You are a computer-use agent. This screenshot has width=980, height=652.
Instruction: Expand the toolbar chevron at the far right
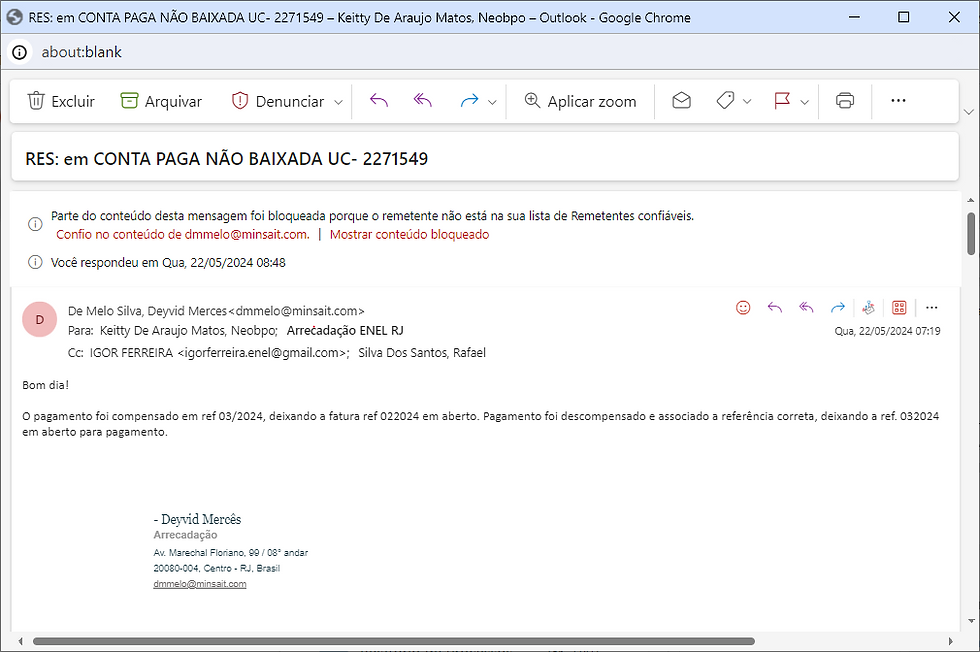969,112
